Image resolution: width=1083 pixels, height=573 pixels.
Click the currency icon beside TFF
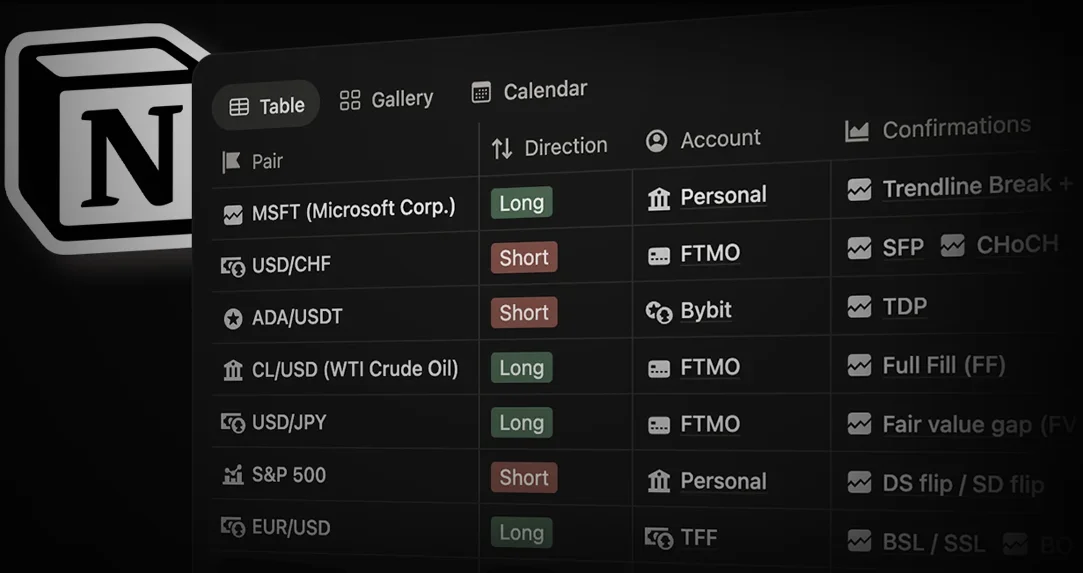pyautogui.click(x=659, y=538)
